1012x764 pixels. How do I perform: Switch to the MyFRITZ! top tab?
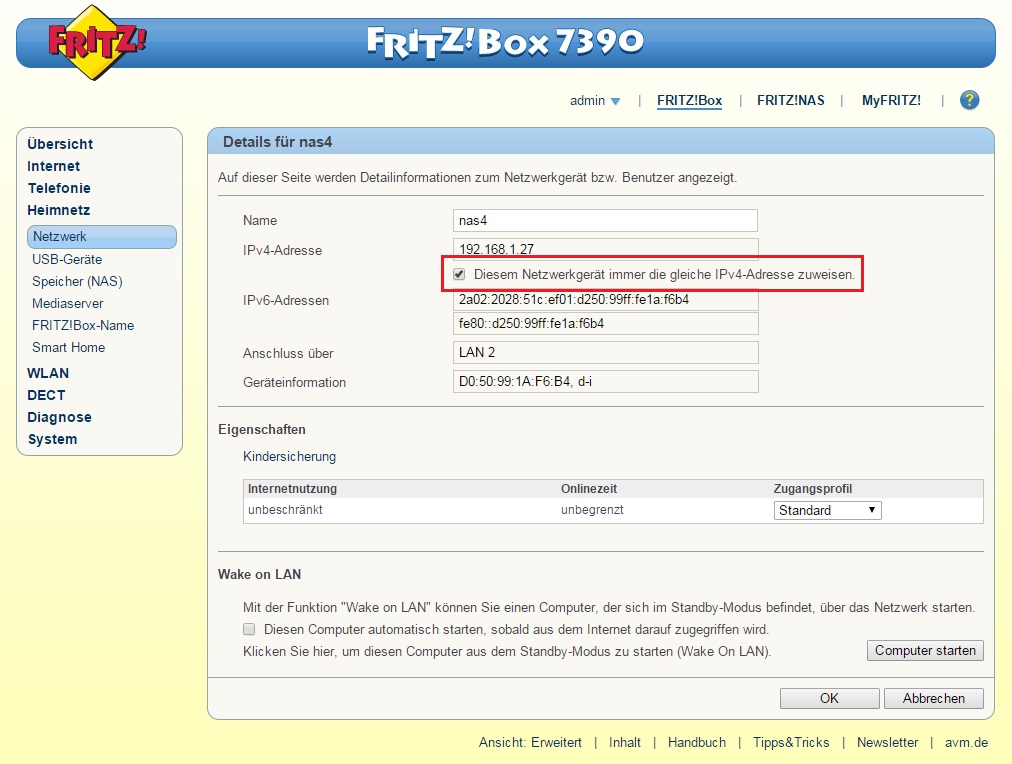coord(891,101)
